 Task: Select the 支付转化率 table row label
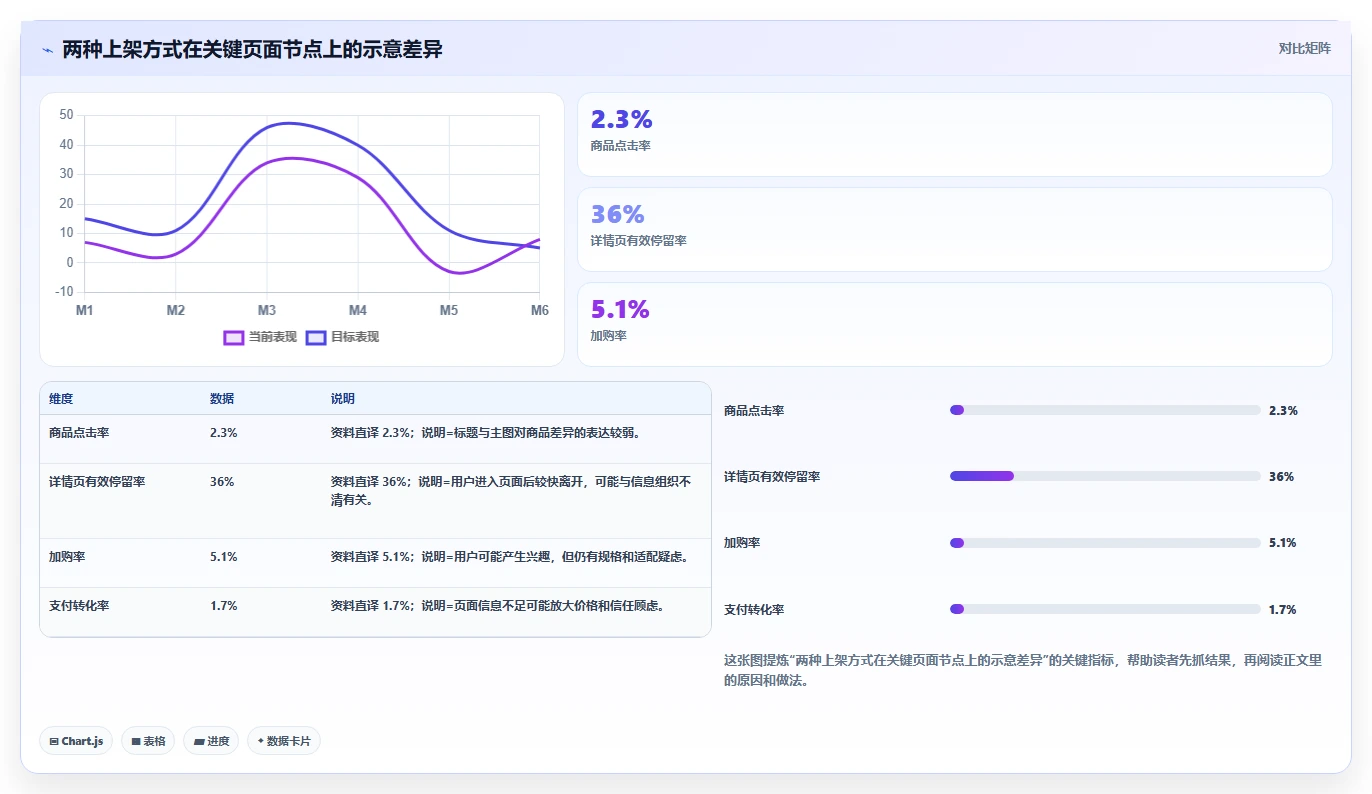click(79, 605)
